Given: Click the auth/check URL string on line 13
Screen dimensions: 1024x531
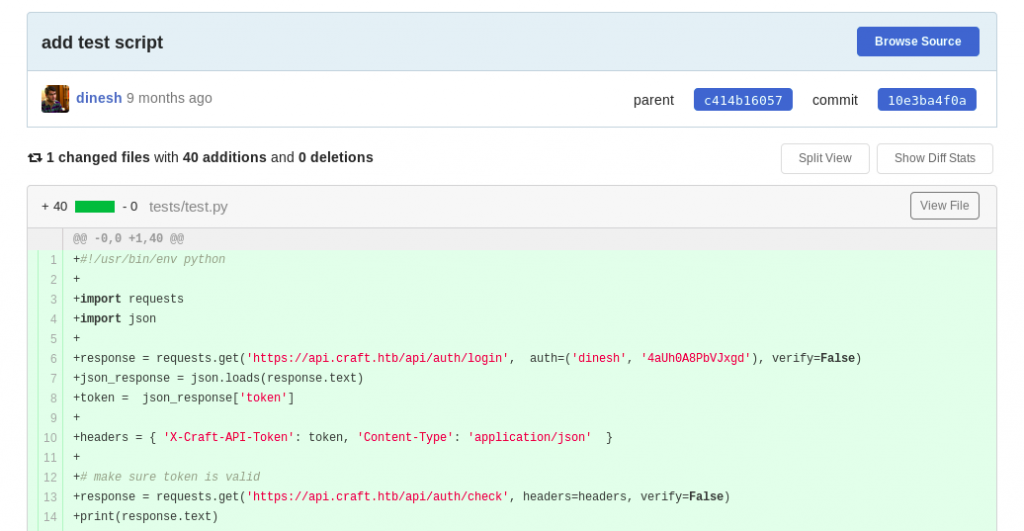Looking at the screenshot, I should pos(377,496).
